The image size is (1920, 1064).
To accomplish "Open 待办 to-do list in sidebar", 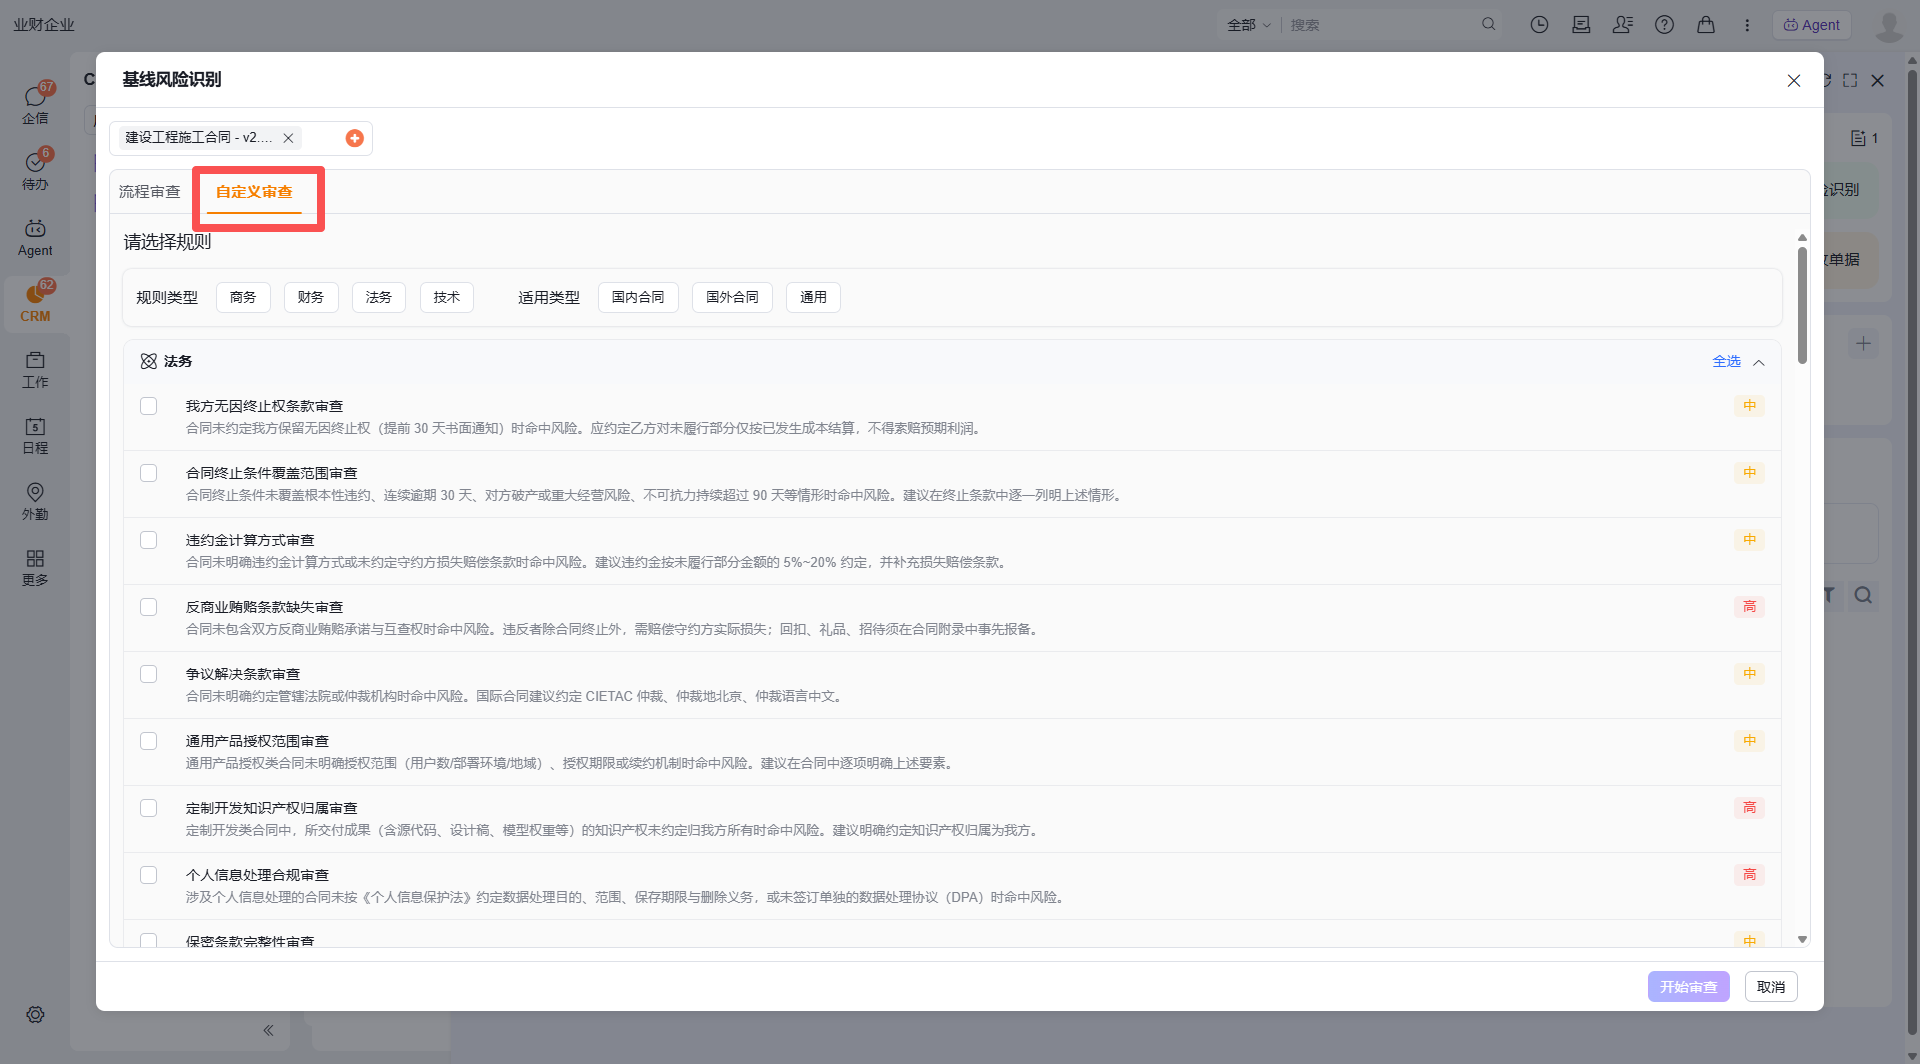I will coord(35,170).
